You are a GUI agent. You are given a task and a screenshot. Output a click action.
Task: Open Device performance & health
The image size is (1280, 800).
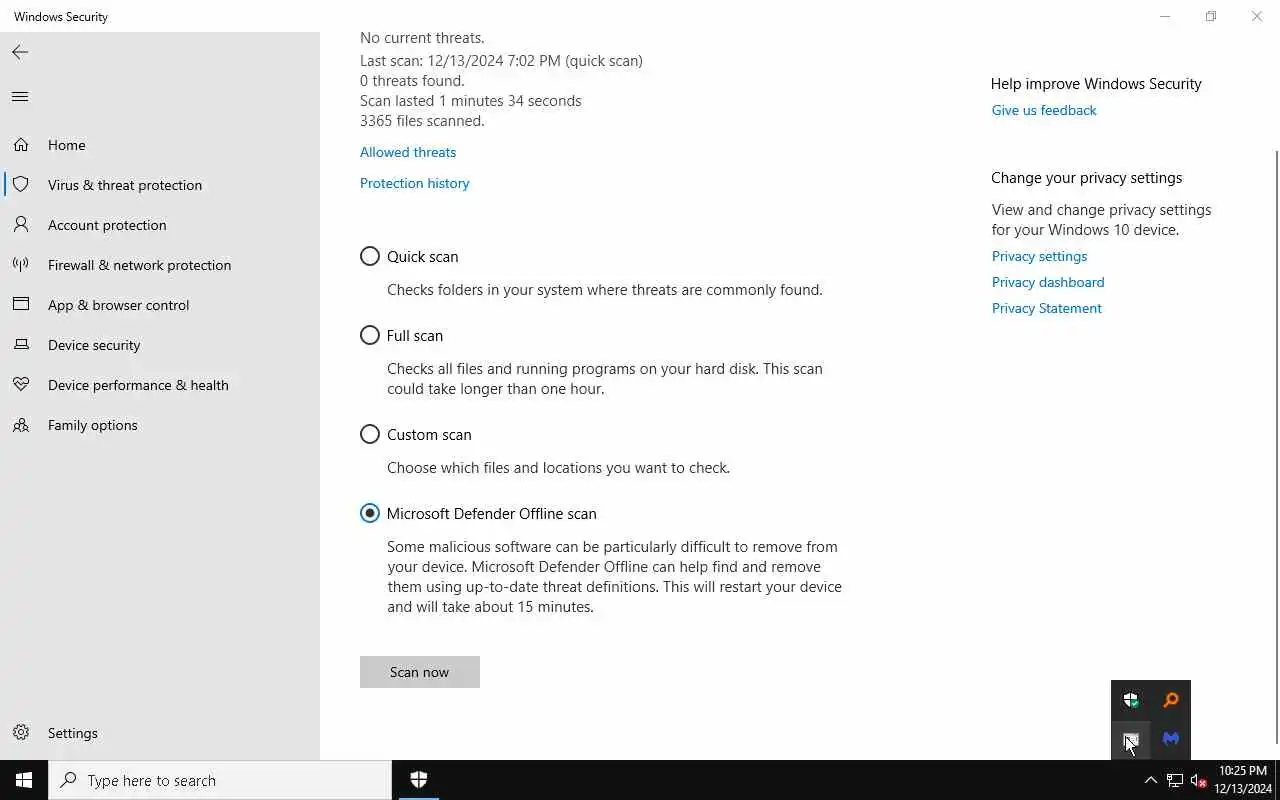pyautogui.click(x=160, y=385)
